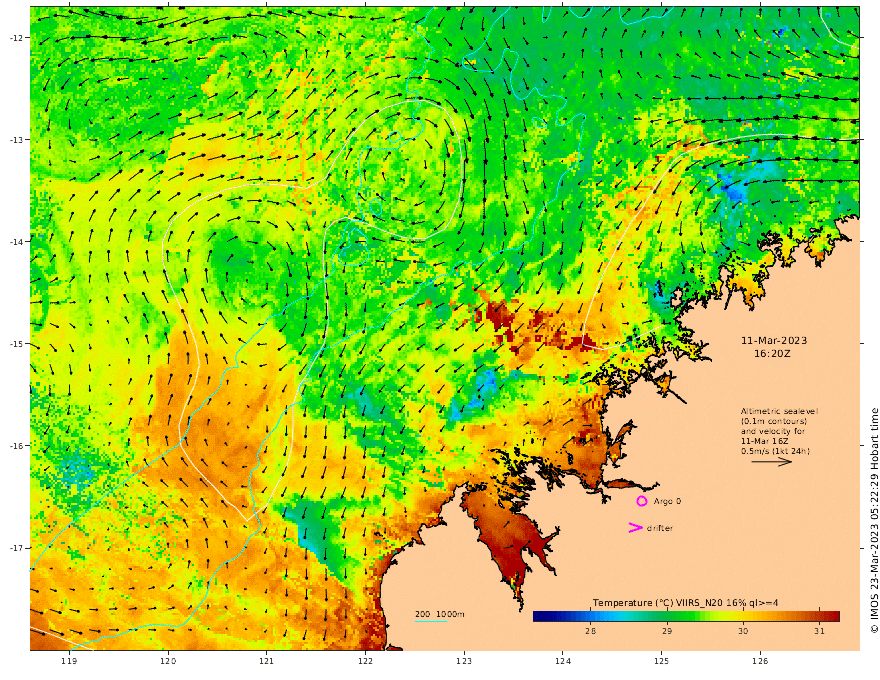This screenshot has width=880, height=680.
Task: Click the latitude axis label -15
Action: [16, 344]
